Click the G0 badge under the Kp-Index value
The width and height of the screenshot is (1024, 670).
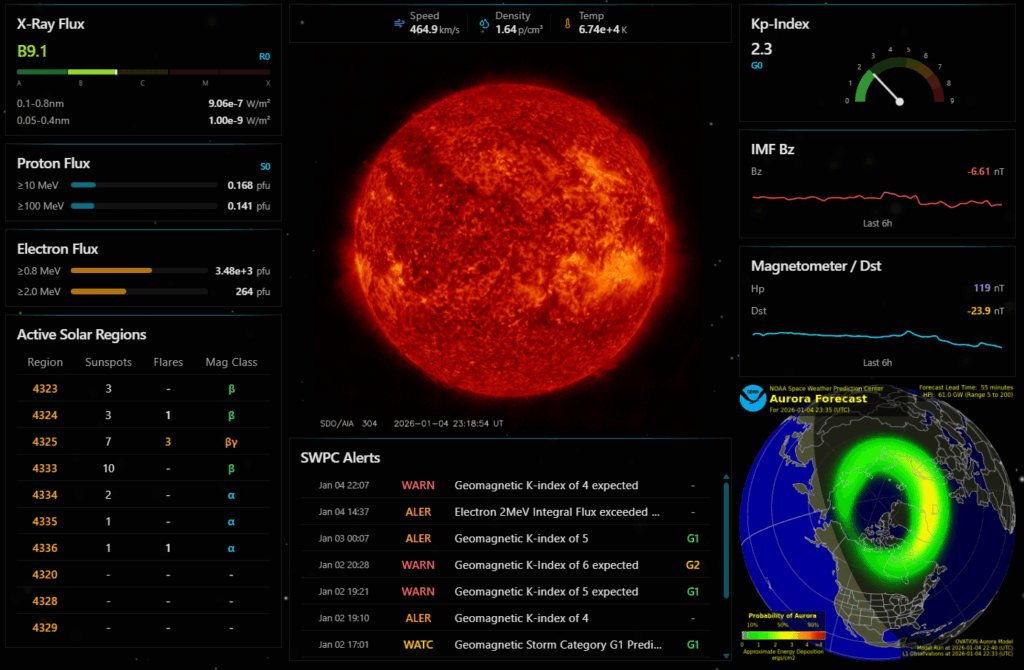click(756, 65)
